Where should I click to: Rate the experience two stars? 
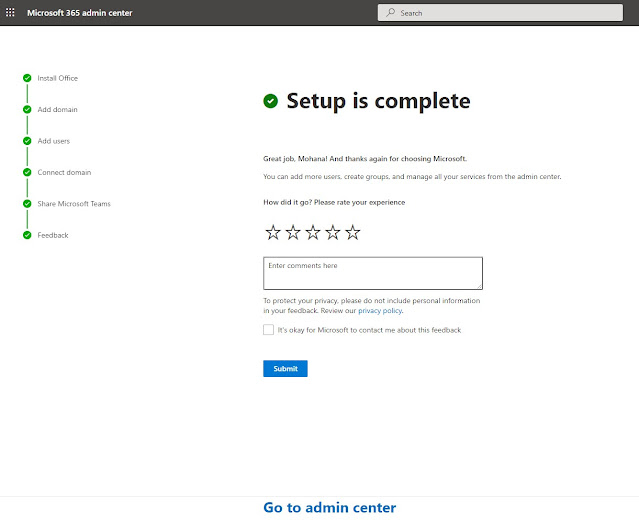click(293, 232)
